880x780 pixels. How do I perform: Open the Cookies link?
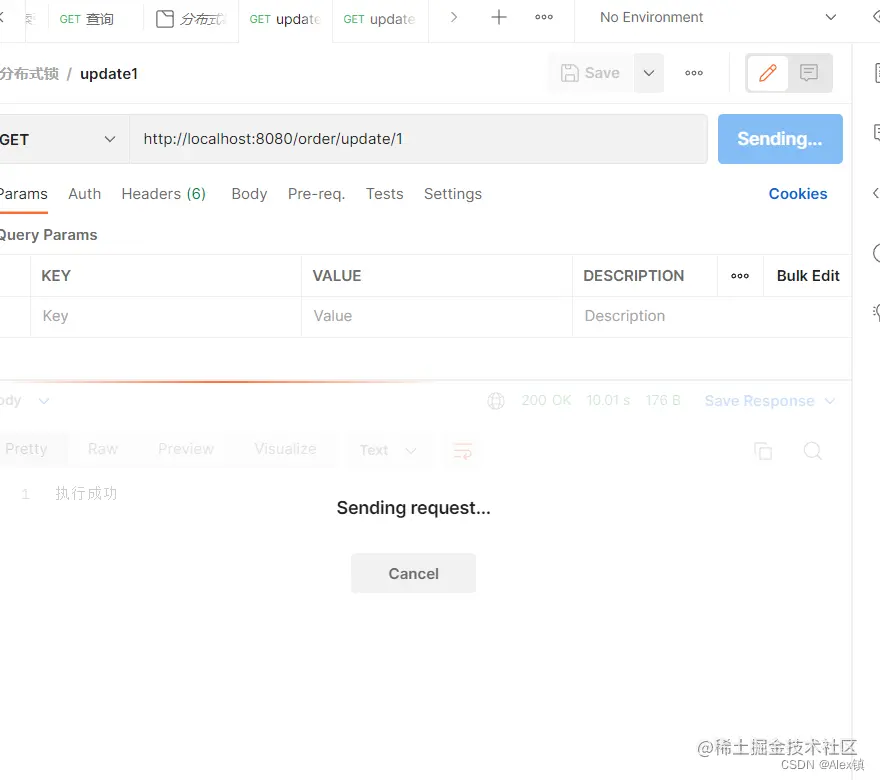[x=798, y=194]
